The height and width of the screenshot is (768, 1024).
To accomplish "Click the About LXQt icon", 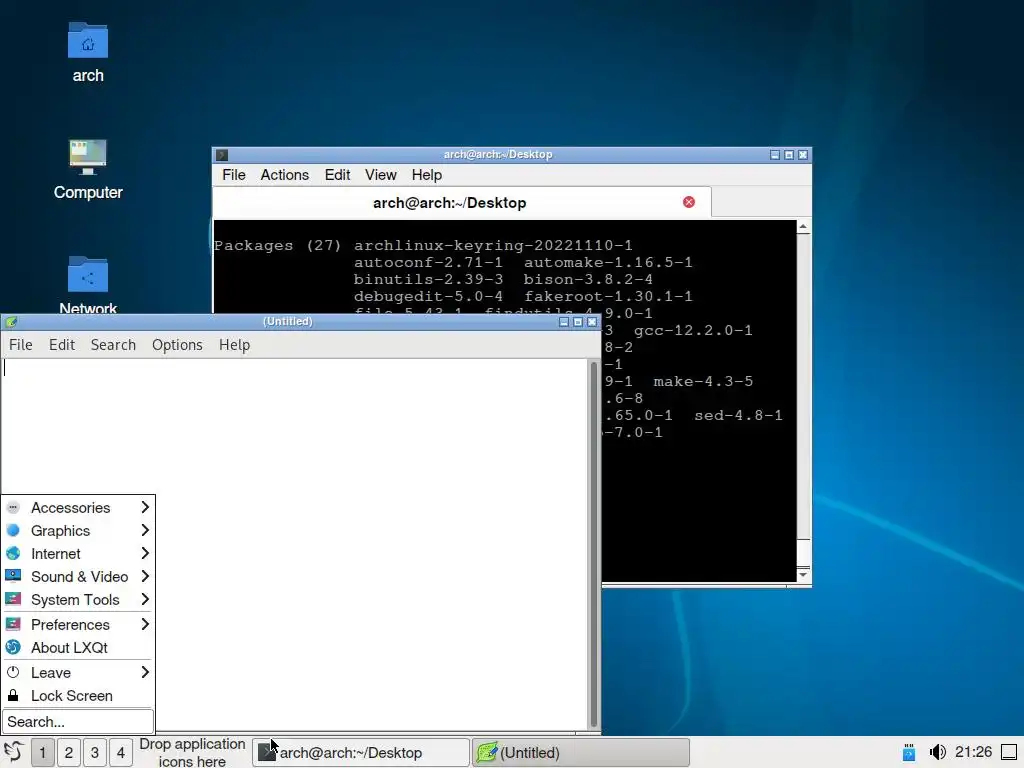I will coord(13,647).
